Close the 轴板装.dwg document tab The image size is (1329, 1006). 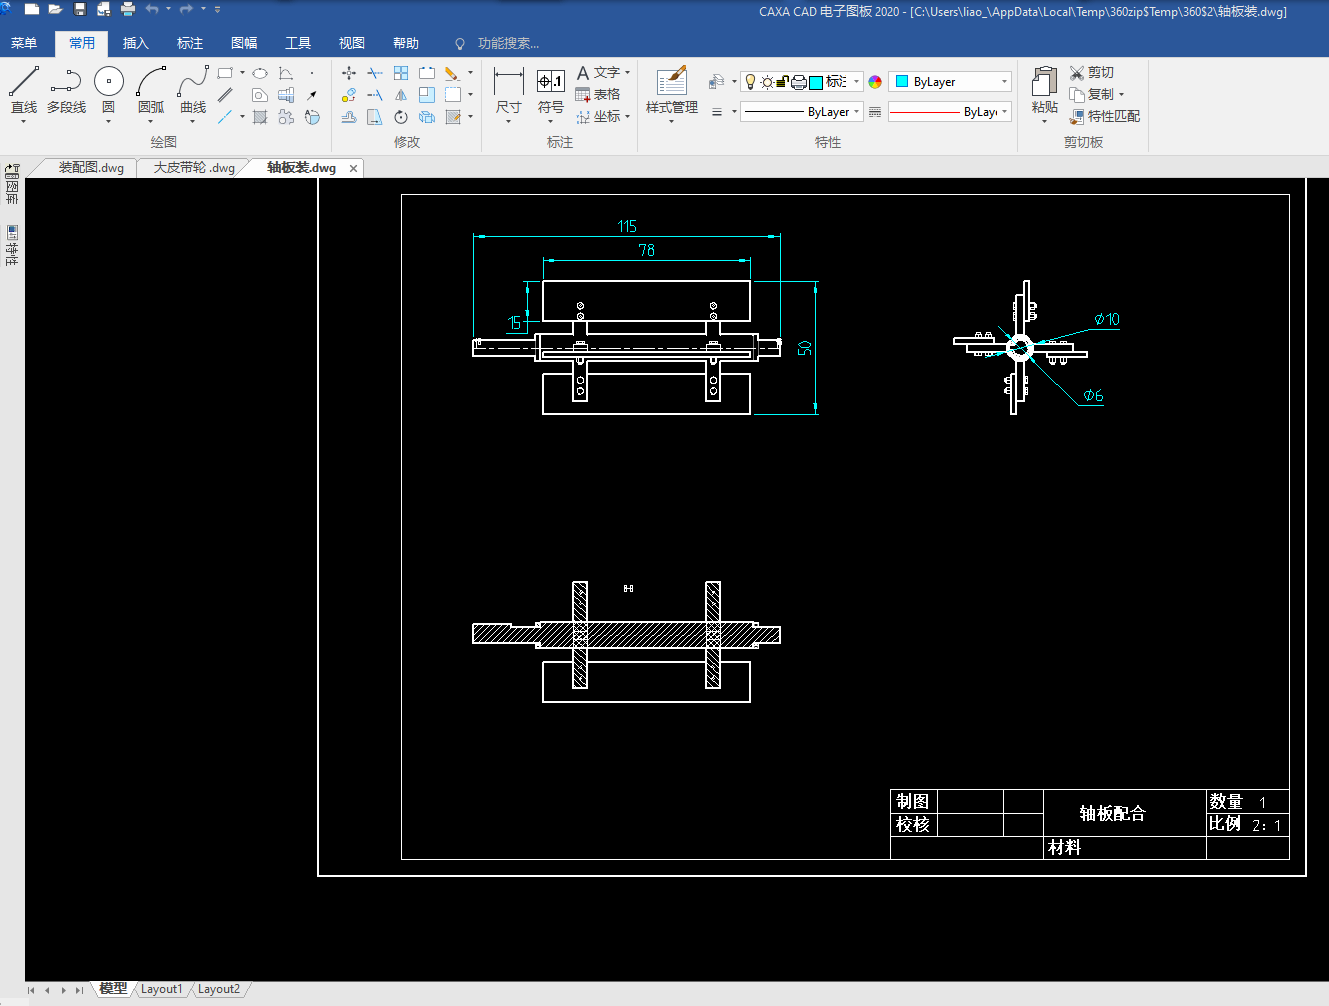353,168
